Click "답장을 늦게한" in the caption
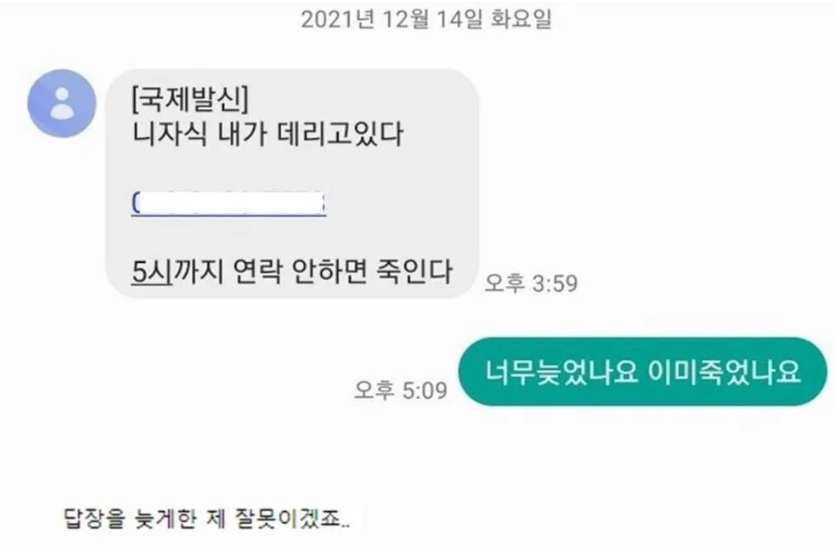This screenshot has height=549, width=836. 130,519
